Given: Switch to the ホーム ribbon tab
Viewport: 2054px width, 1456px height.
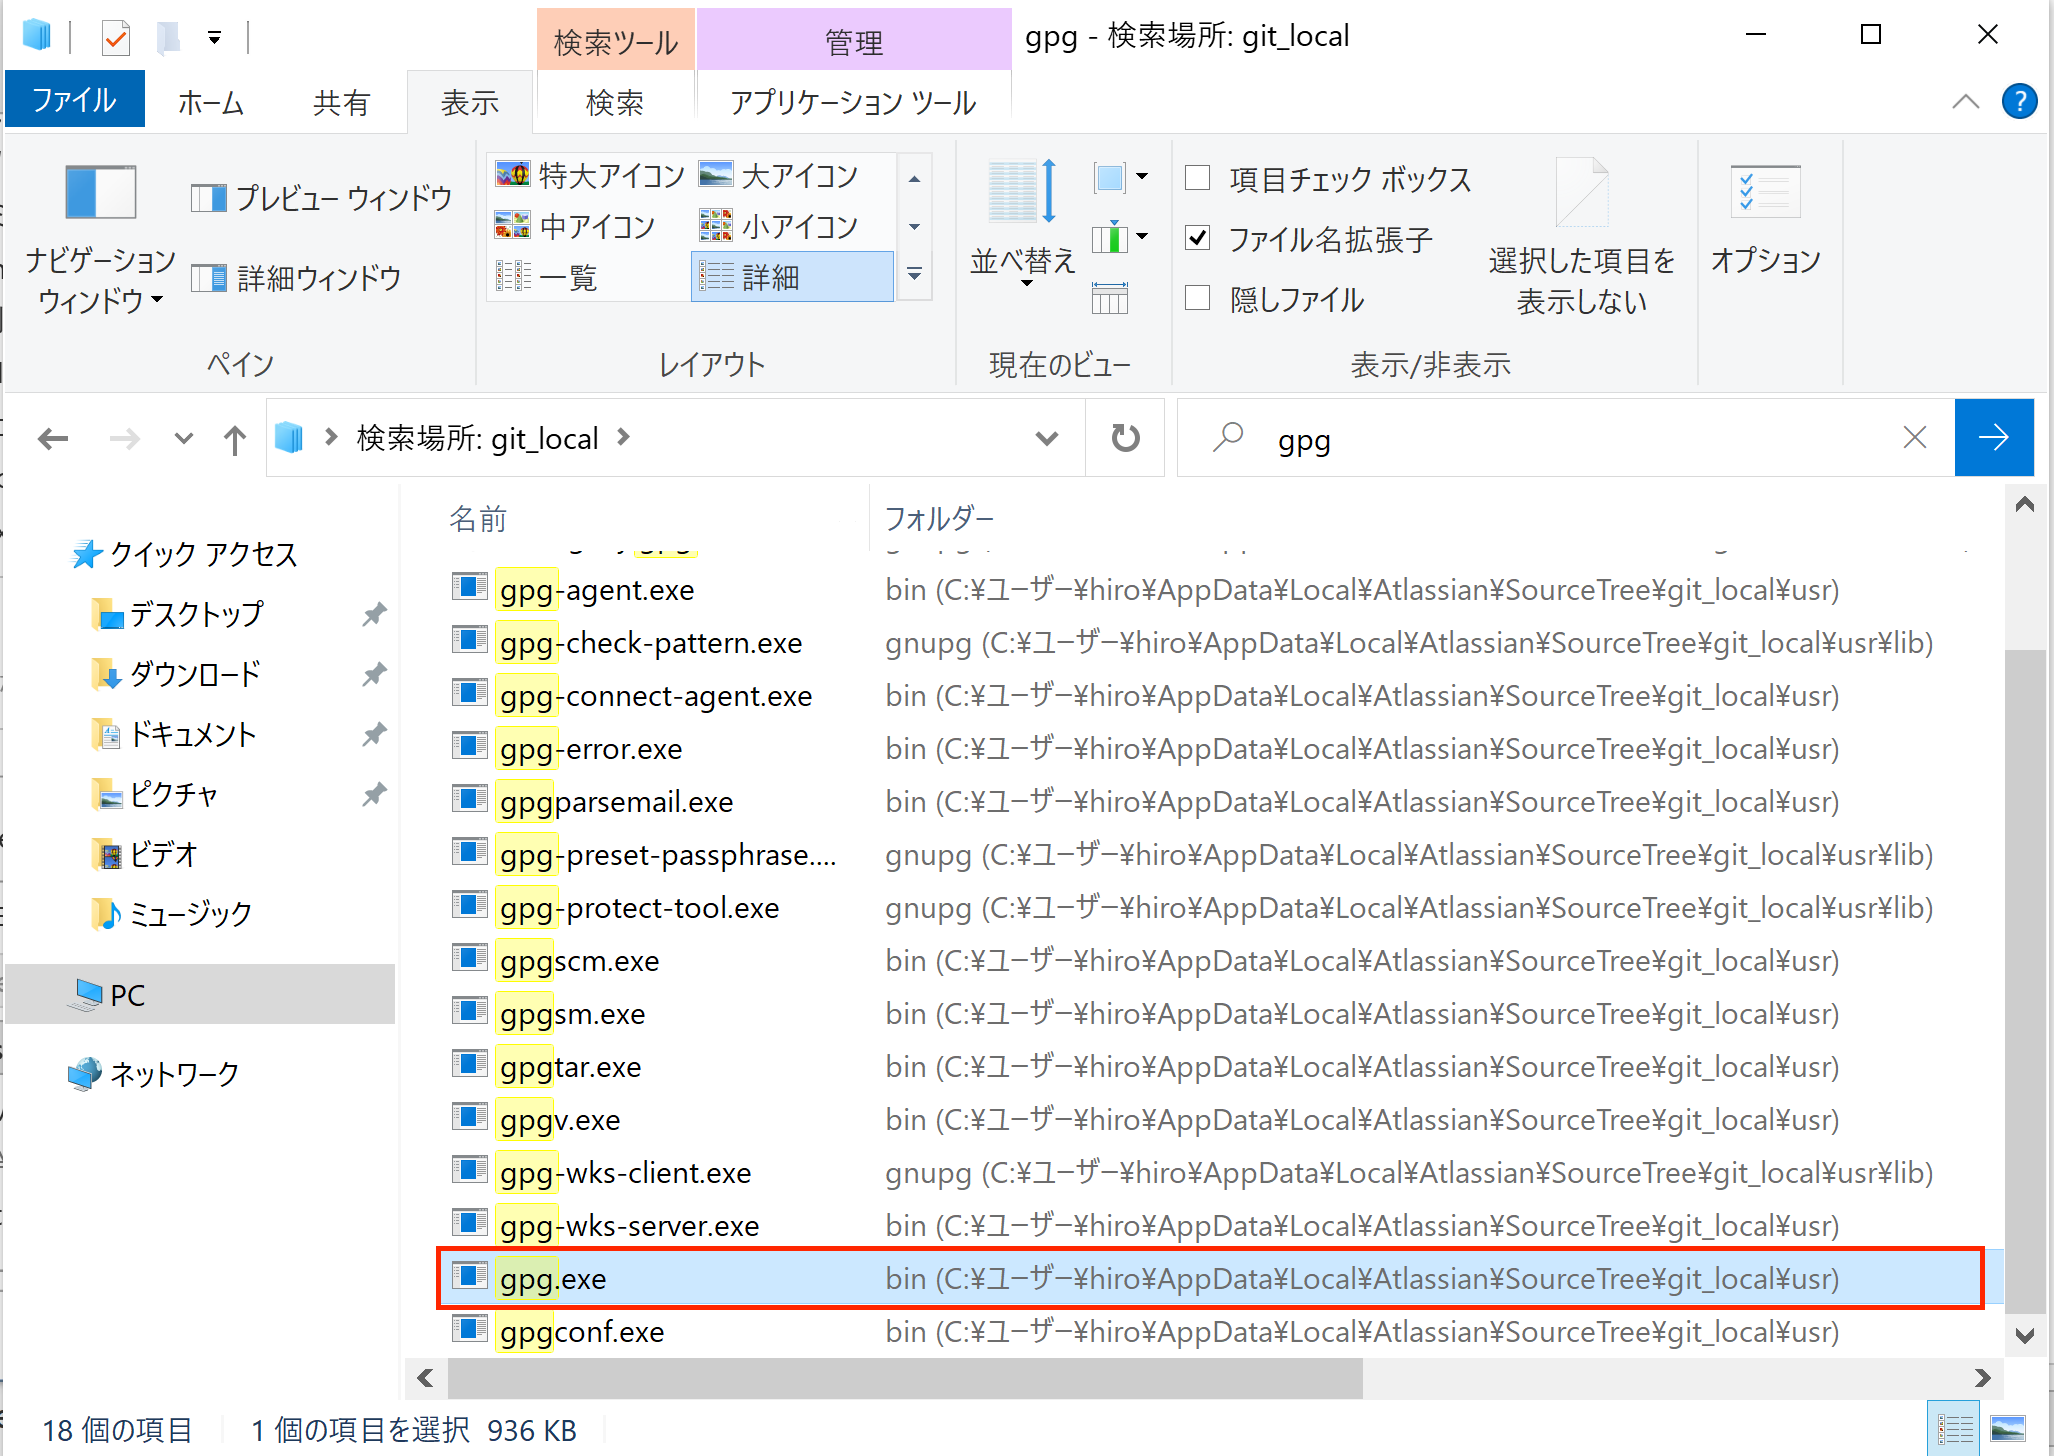Looking at the screenshot, I should [209, 101].
